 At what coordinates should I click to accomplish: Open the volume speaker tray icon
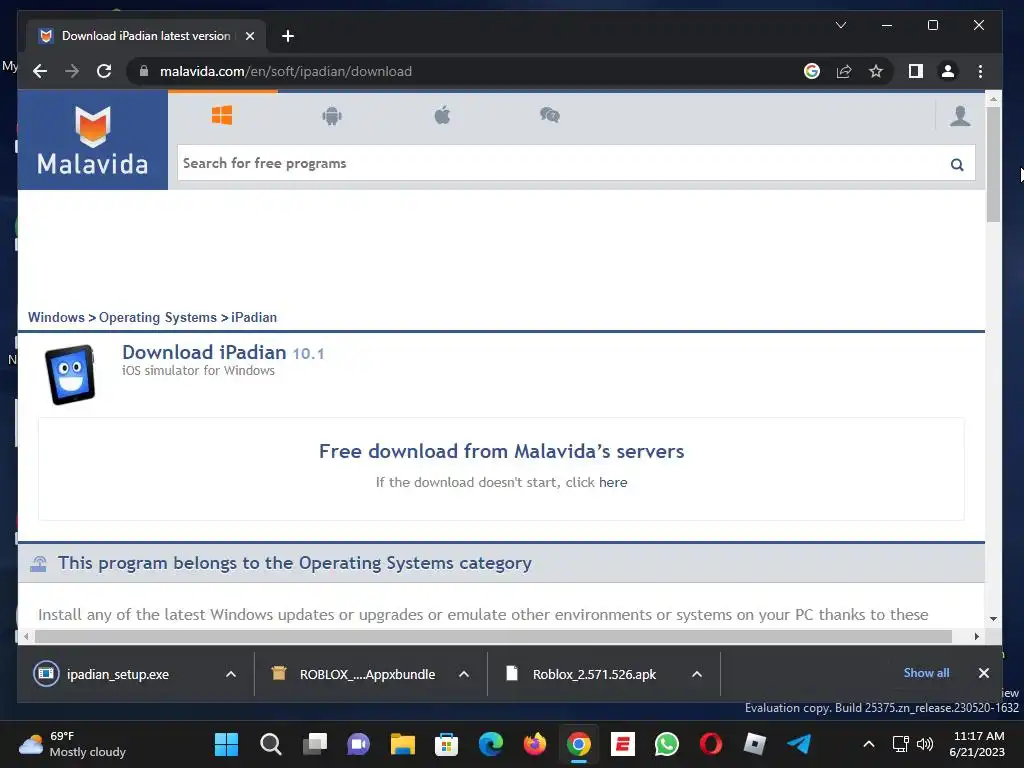pyautogui.click(x=925, y=744)
